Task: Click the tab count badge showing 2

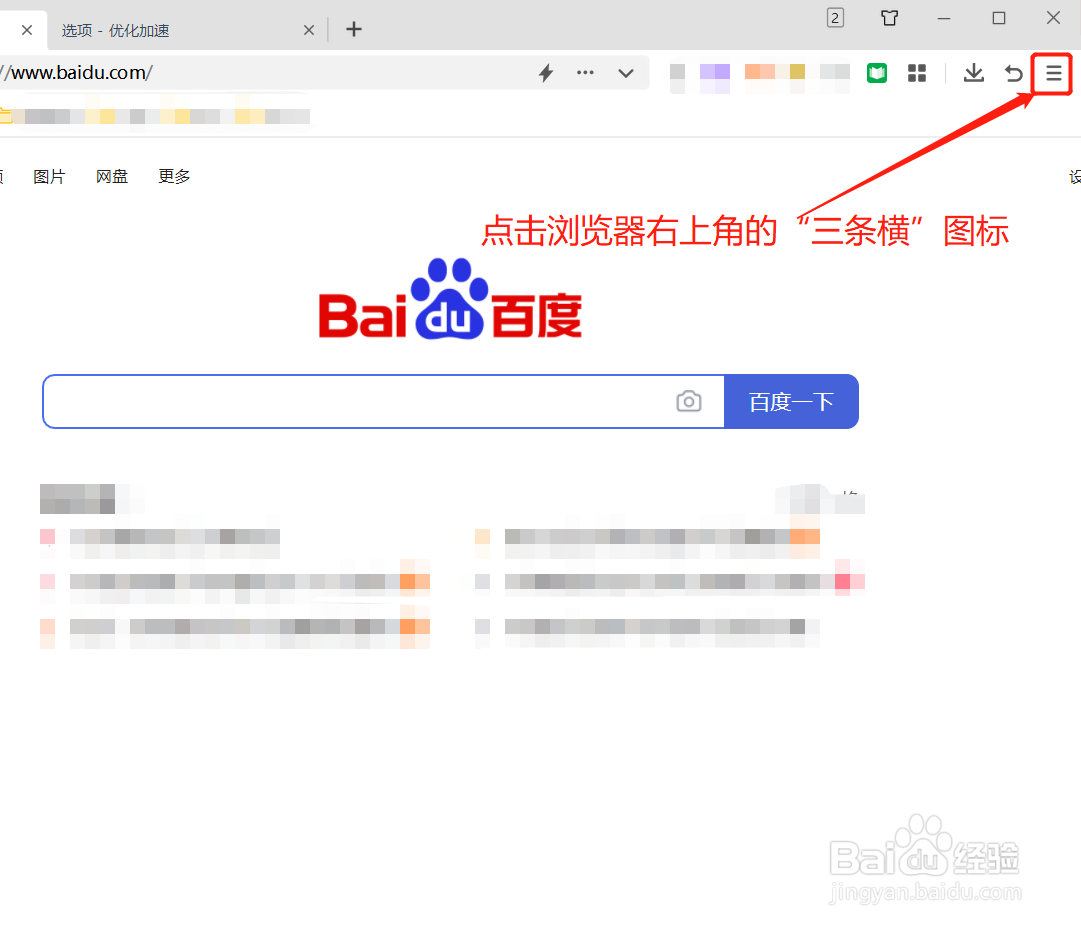Action: (x=835, y=18)
